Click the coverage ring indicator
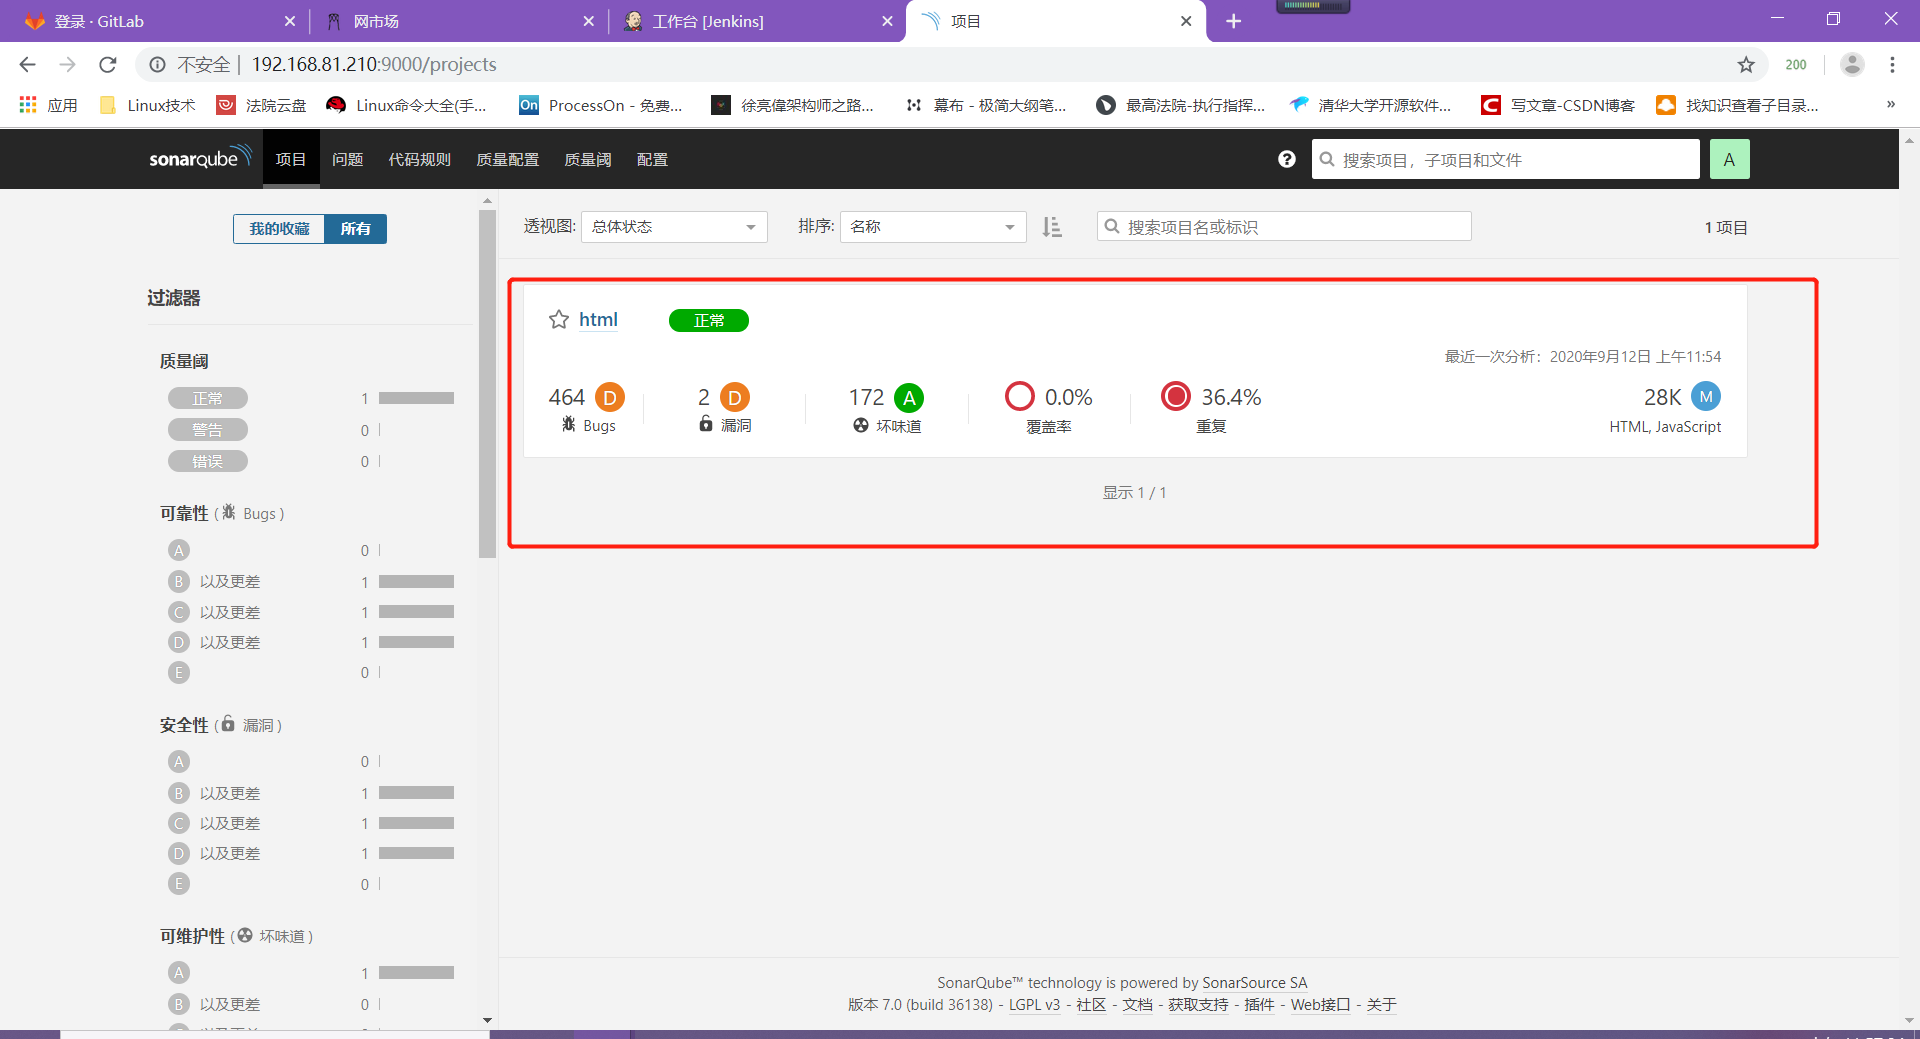Screen dimensions: 1920x1039 (1020, 397)
